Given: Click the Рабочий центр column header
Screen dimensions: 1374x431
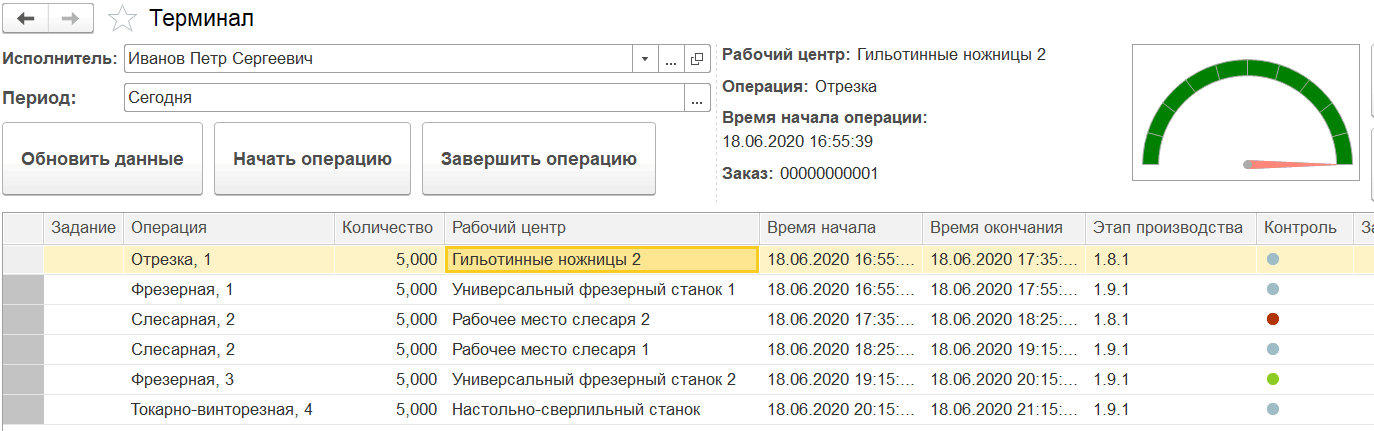Looking at the screenshot, I should (600, 228).
